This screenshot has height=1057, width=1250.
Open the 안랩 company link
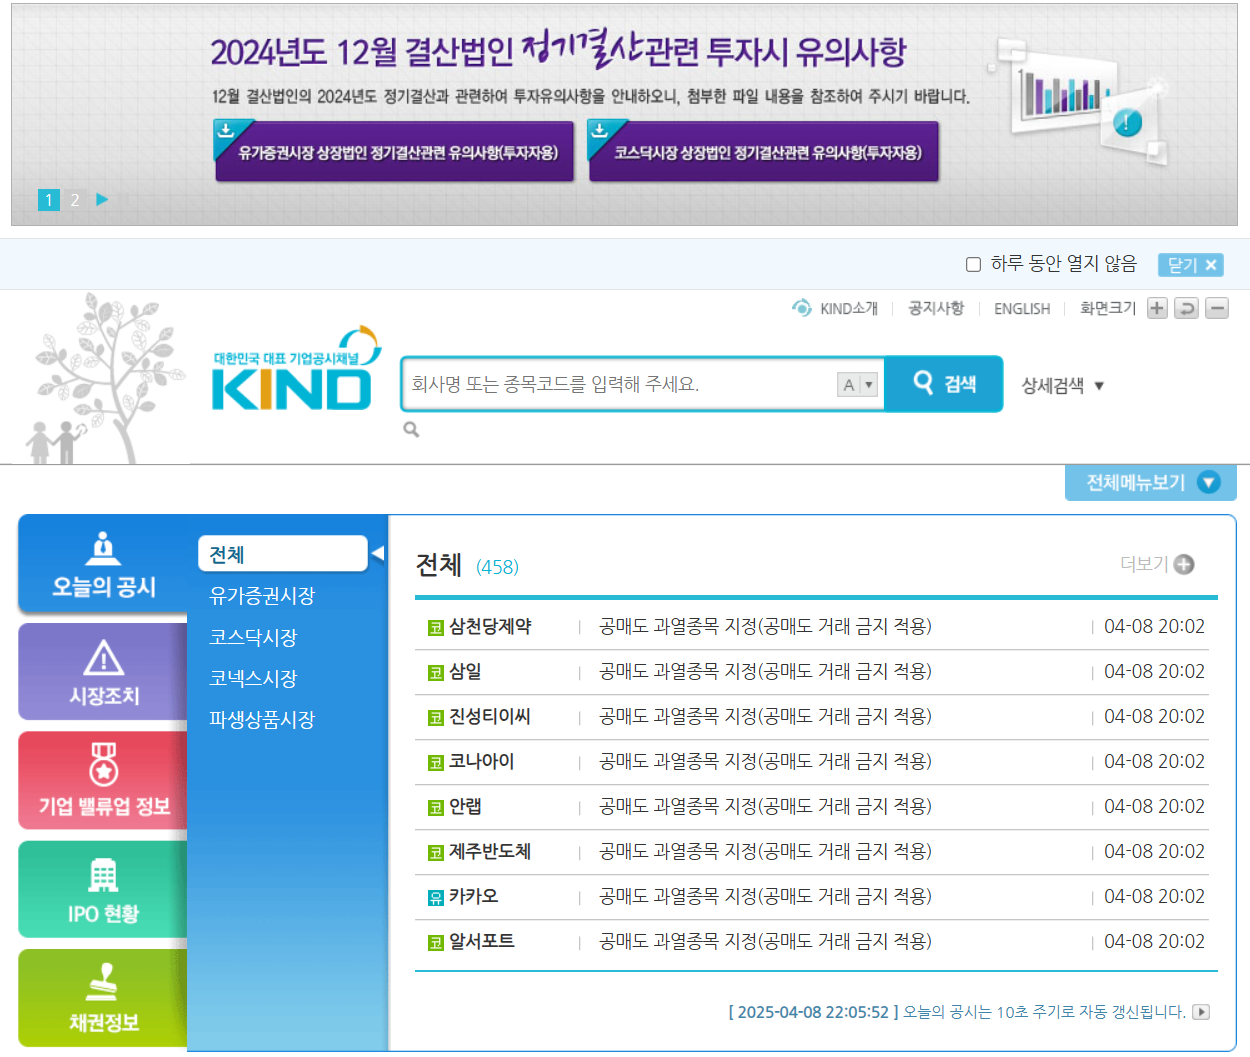click(465, 807)
